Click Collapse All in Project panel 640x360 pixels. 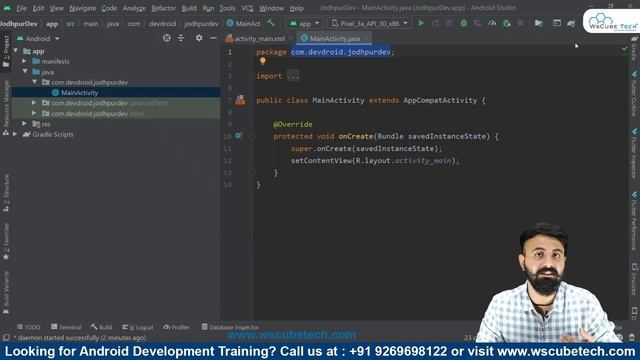(x=181, y=38)
